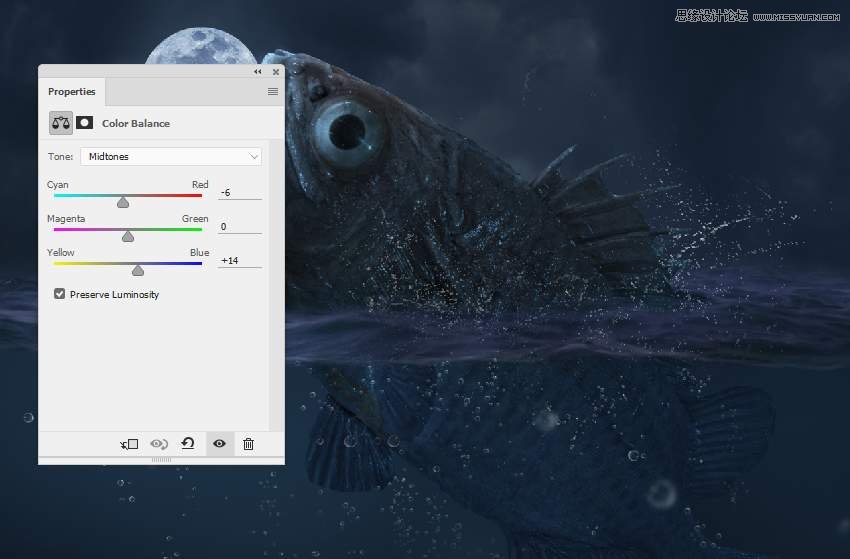Click the Cyan-Red slider handle

tap(123, 202)
